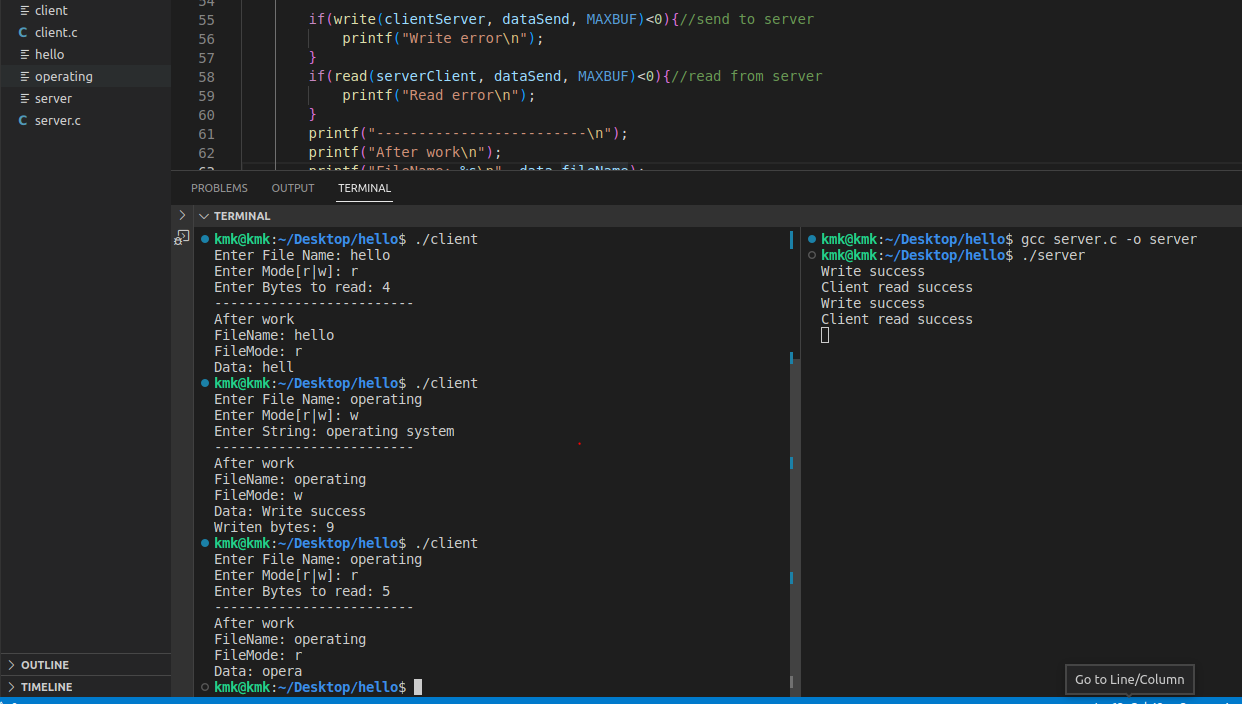1242x704 pixels.
Task: Click the cursor at the last client prompt
Action: pos(418,687)
